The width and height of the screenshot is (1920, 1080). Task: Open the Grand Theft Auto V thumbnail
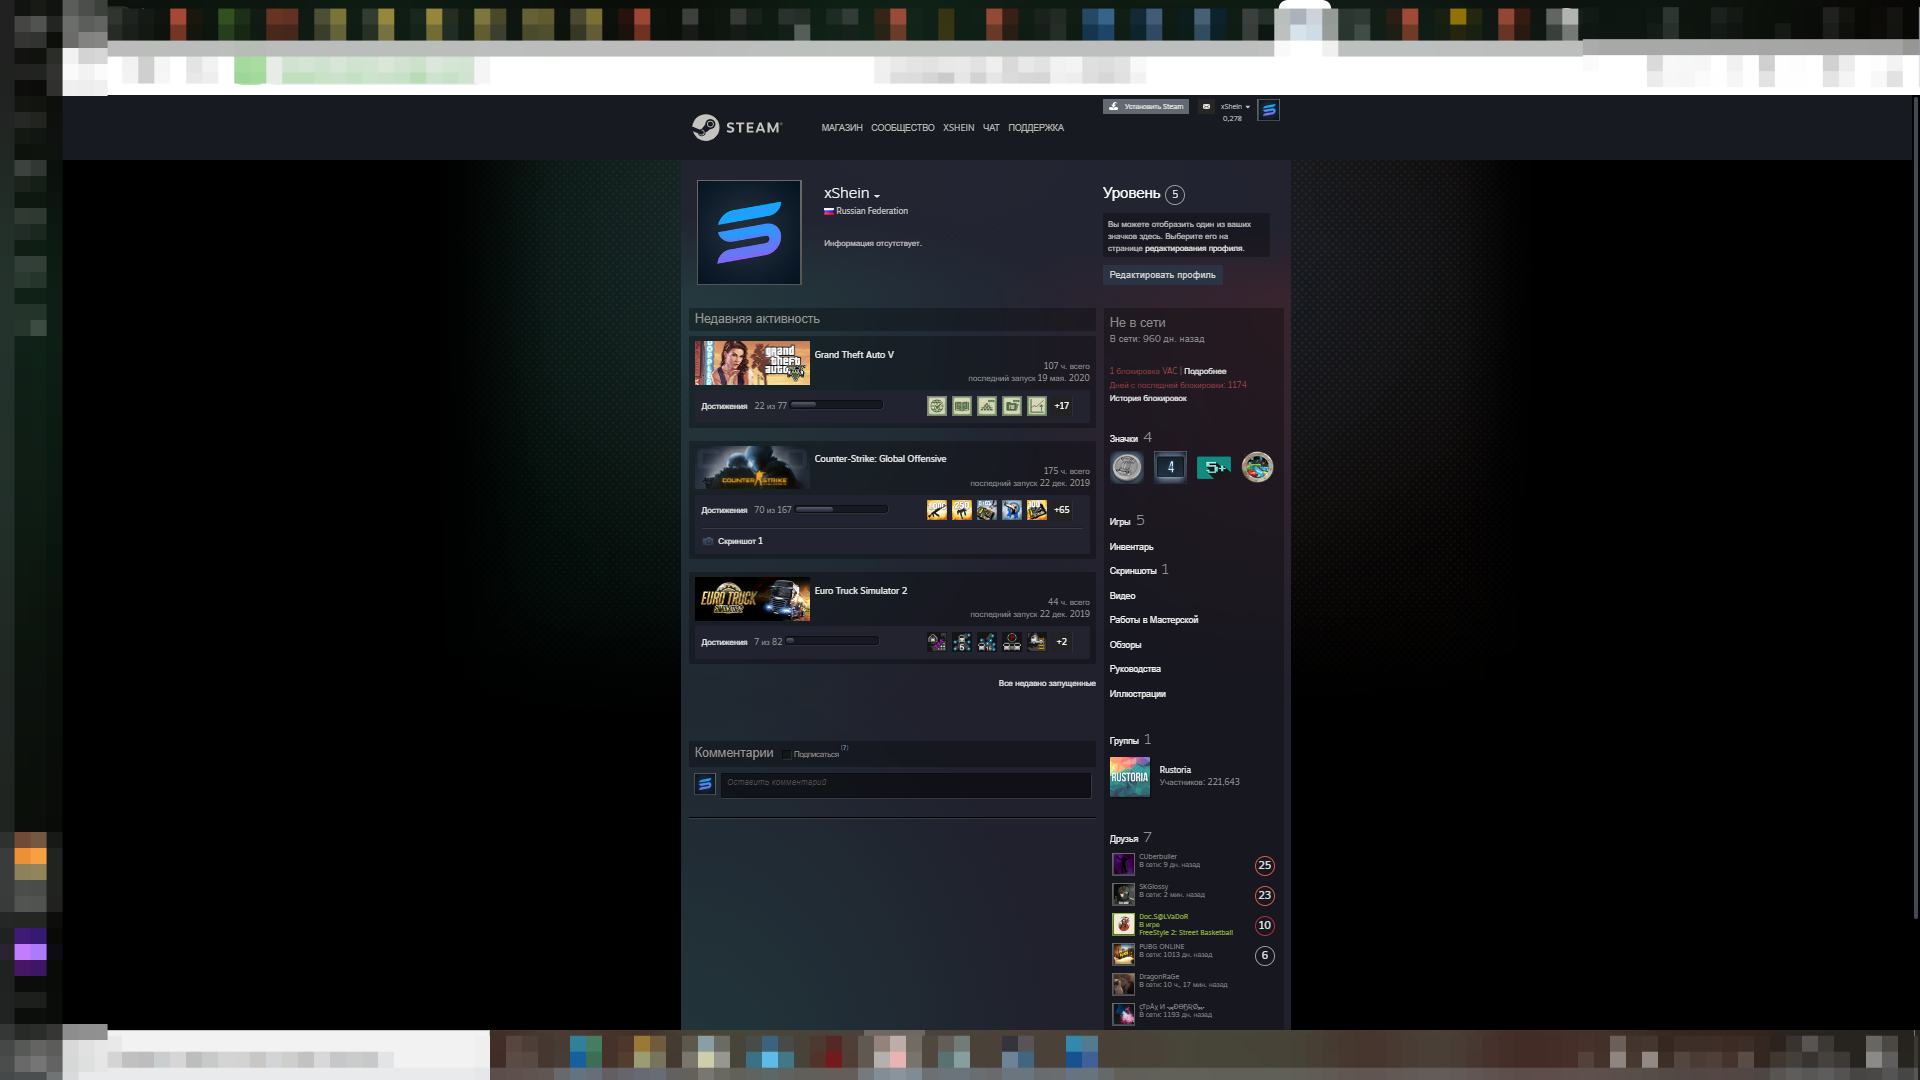[x=752, y=363]
